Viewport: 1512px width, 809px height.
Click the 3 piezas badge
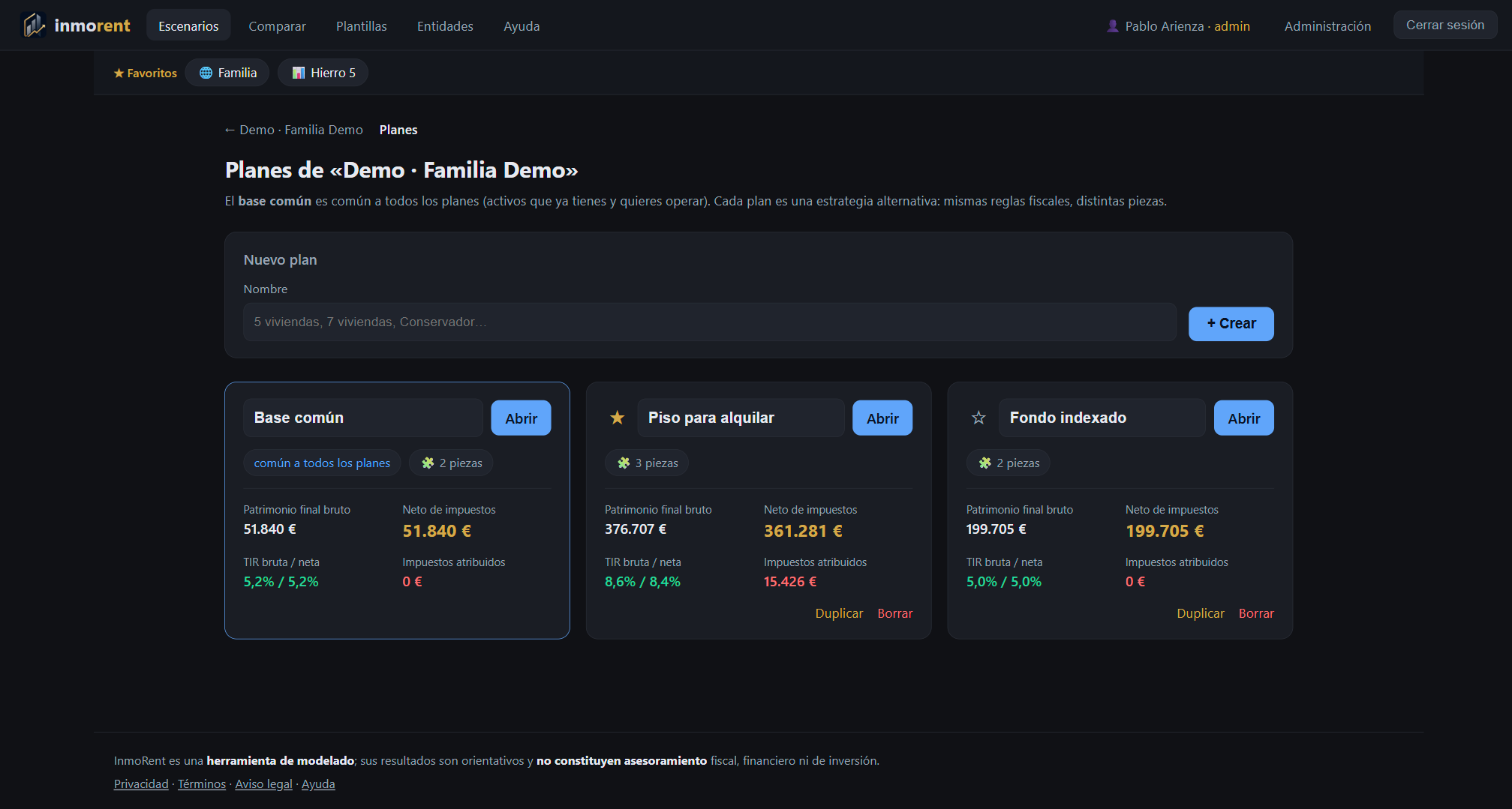pyautogui.click(x=647, y=463)
